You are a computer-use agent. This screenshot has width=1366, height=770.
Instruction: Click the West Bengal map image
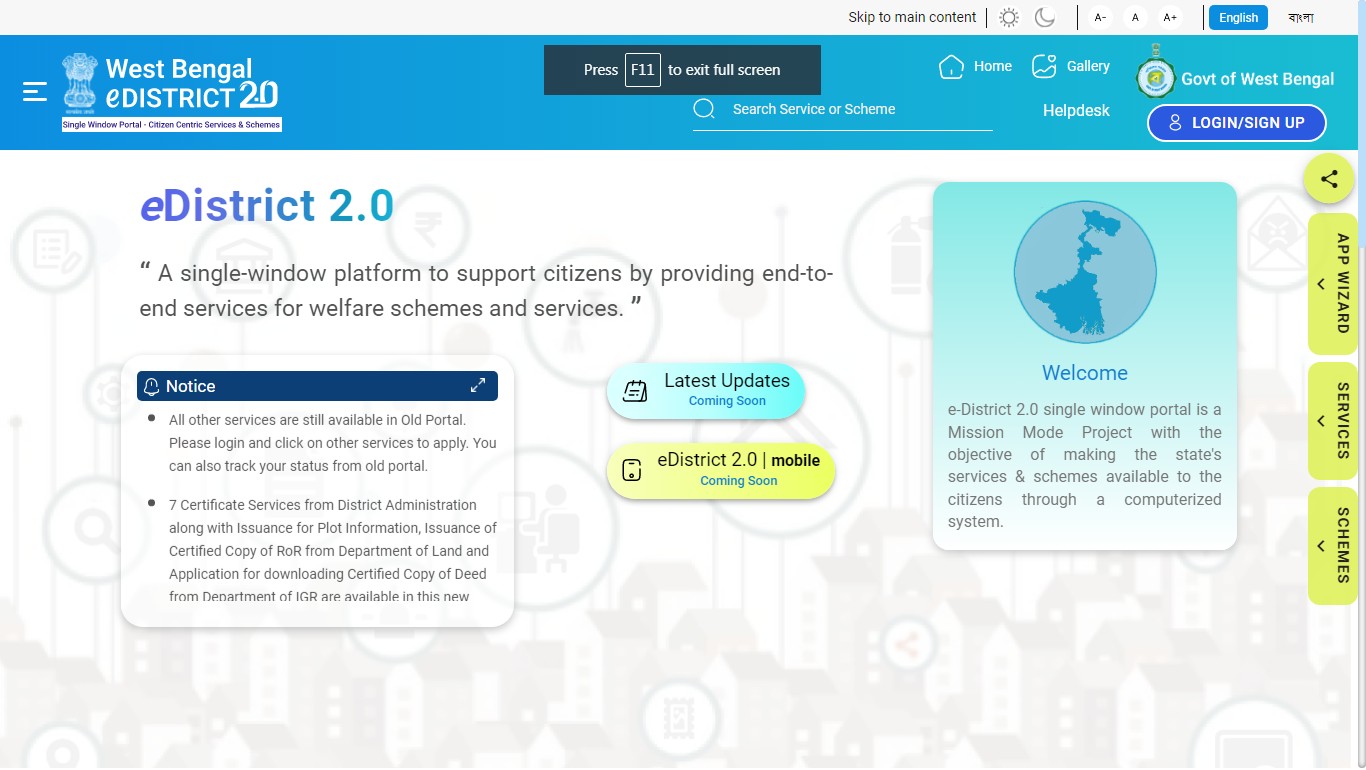pos(1085,272)
